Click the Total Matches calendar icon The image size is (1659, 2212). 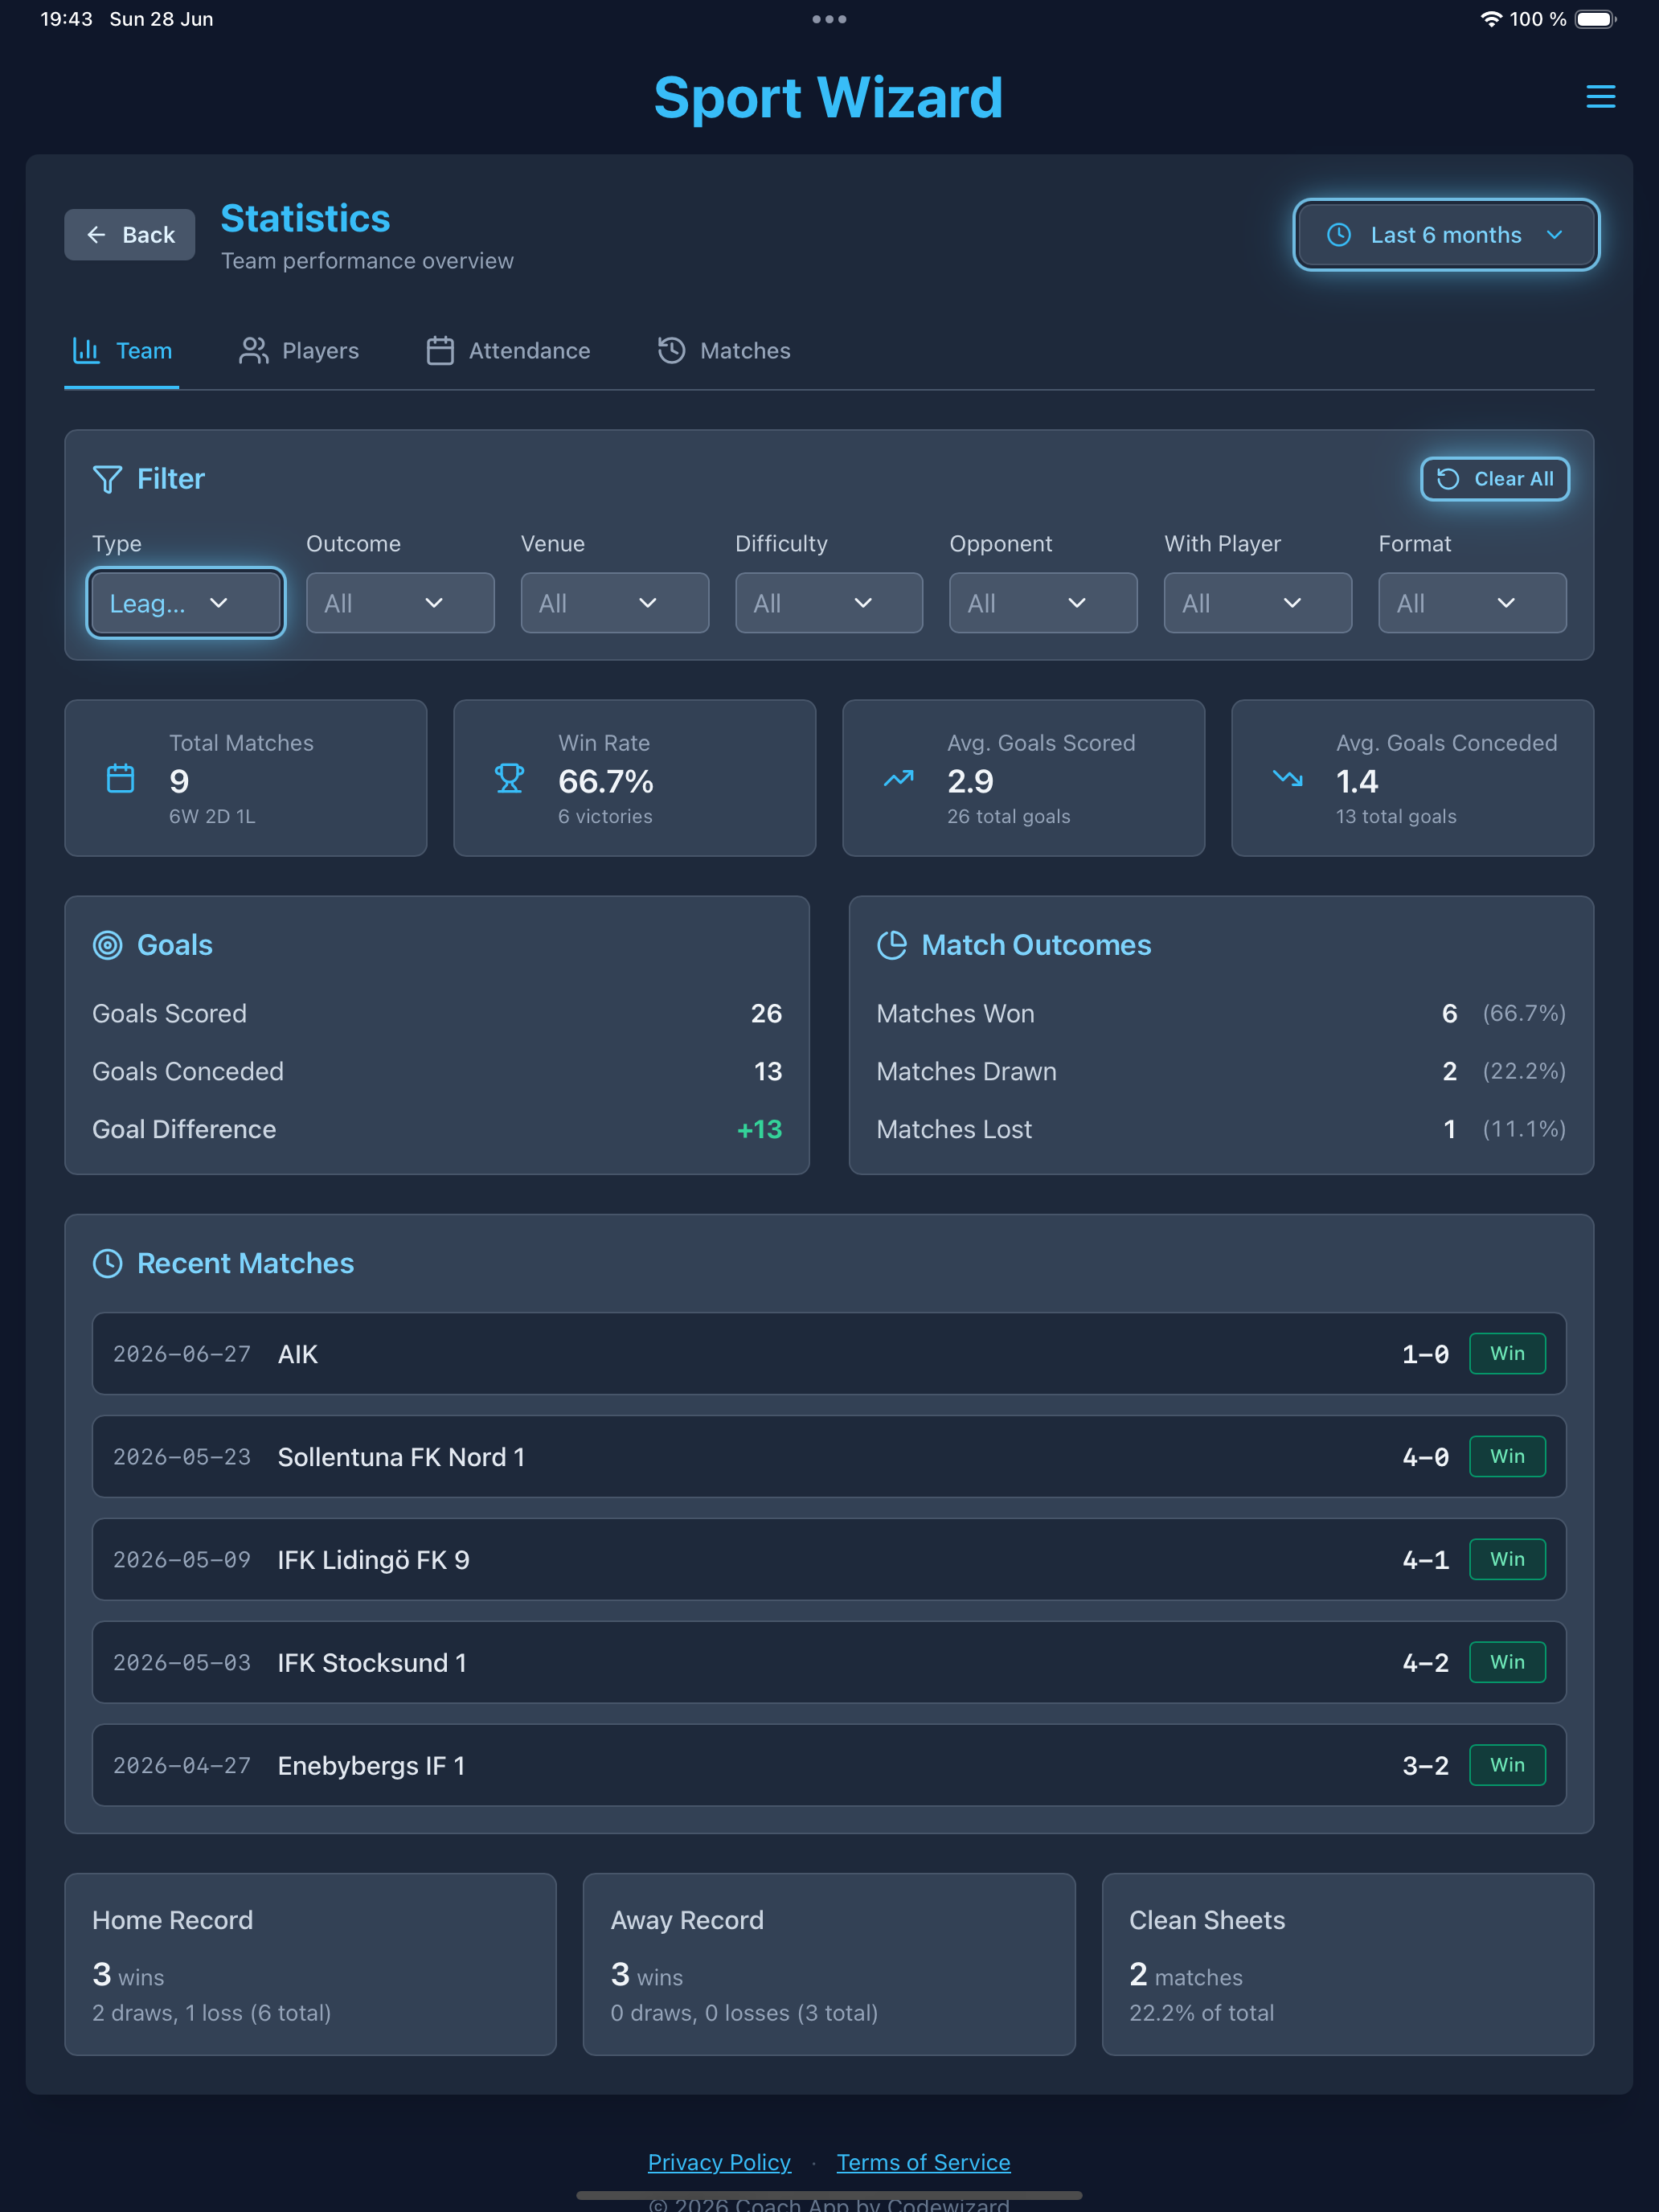[x=120, y=778]
